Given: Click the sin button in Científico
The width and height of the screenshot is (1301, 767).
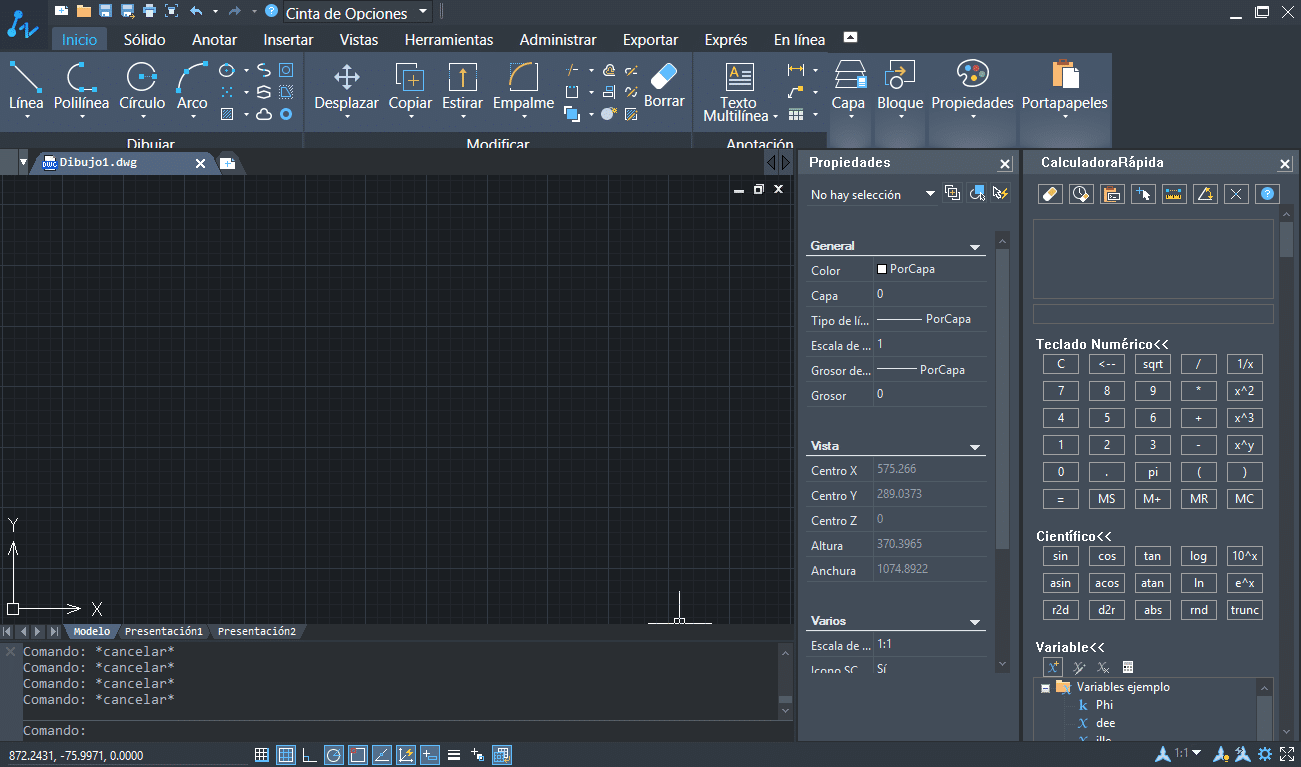Looking at the screenshot, I should [1061, 556].
